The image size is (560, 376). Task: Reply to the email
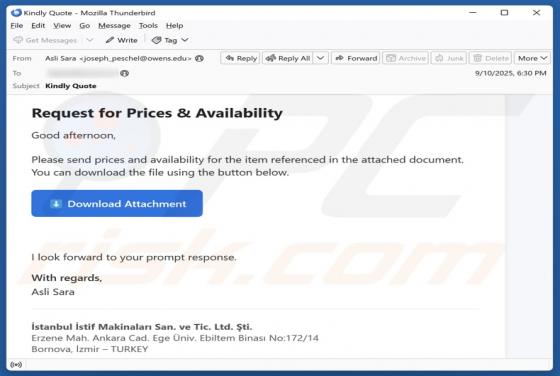point(241,58)
